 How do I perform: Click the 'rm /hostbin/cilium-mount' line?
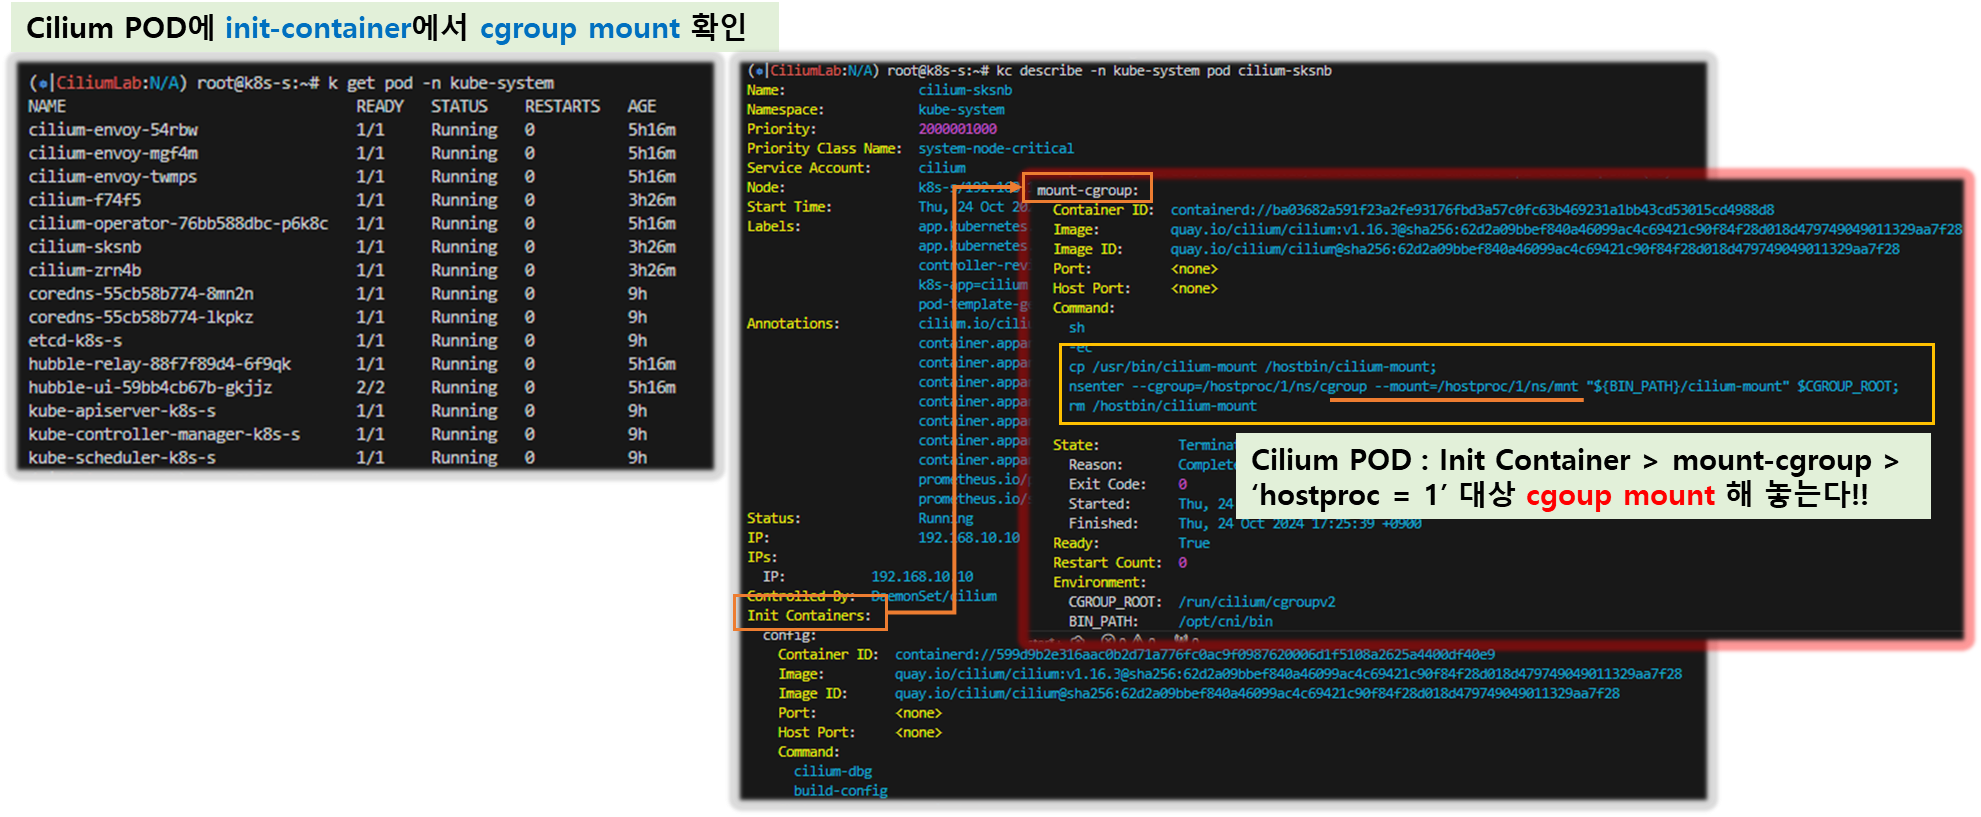pyautogui.click(x=1162, y=406)
